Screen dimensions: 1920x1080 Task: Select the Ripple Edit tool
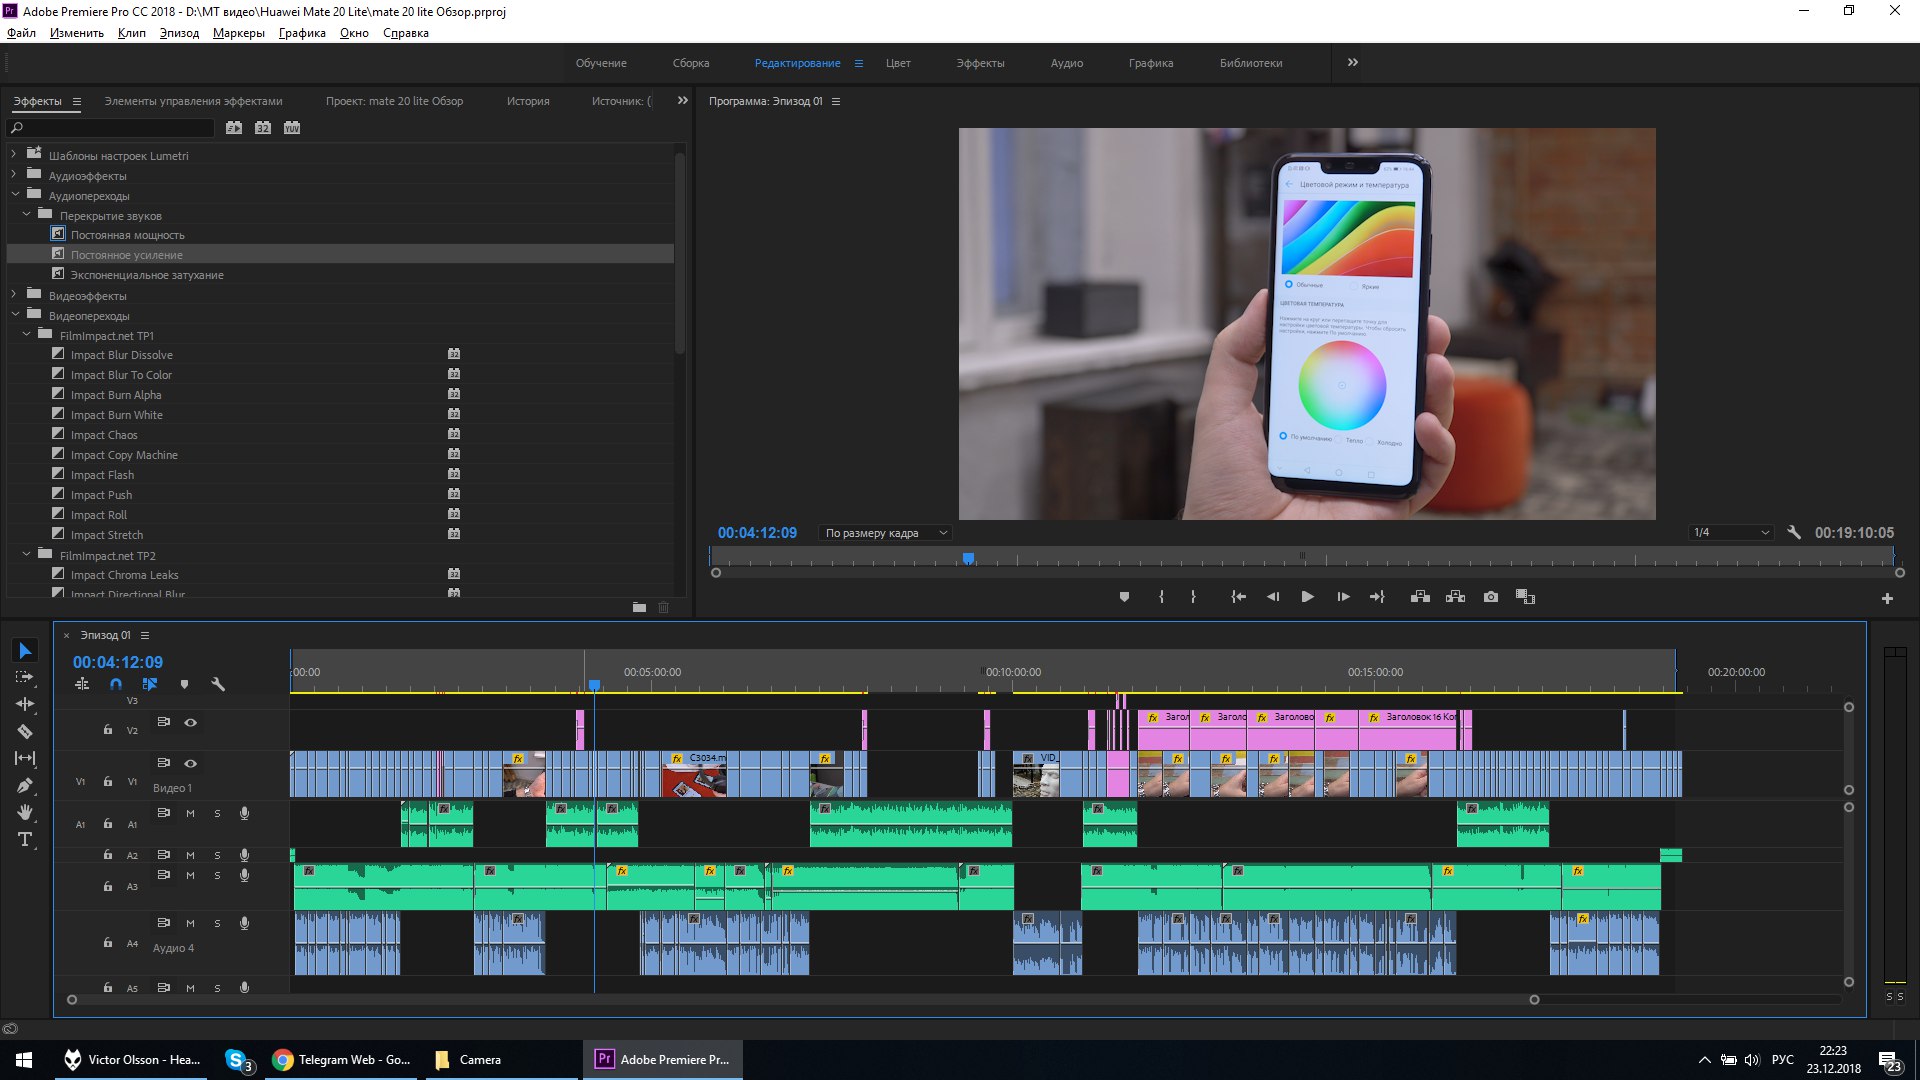point(25,704)
